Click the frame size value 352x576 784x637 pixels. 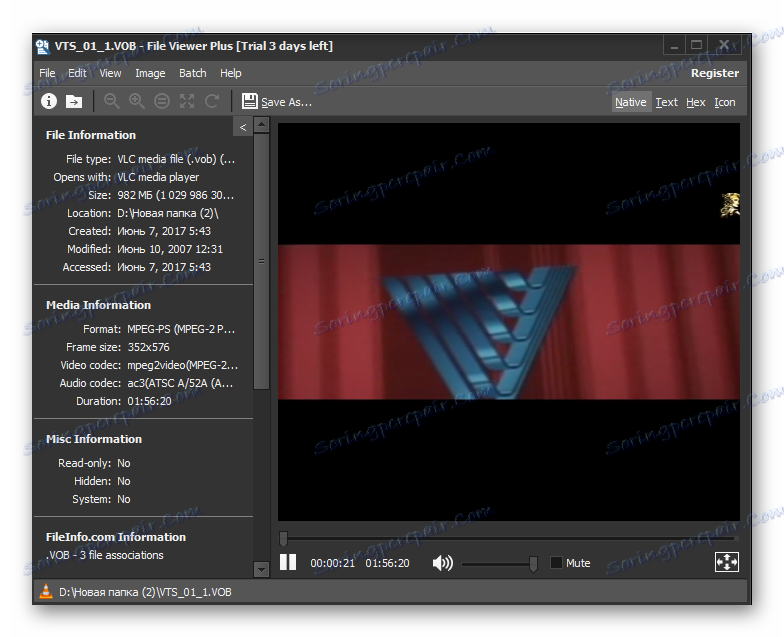(148, 347)
